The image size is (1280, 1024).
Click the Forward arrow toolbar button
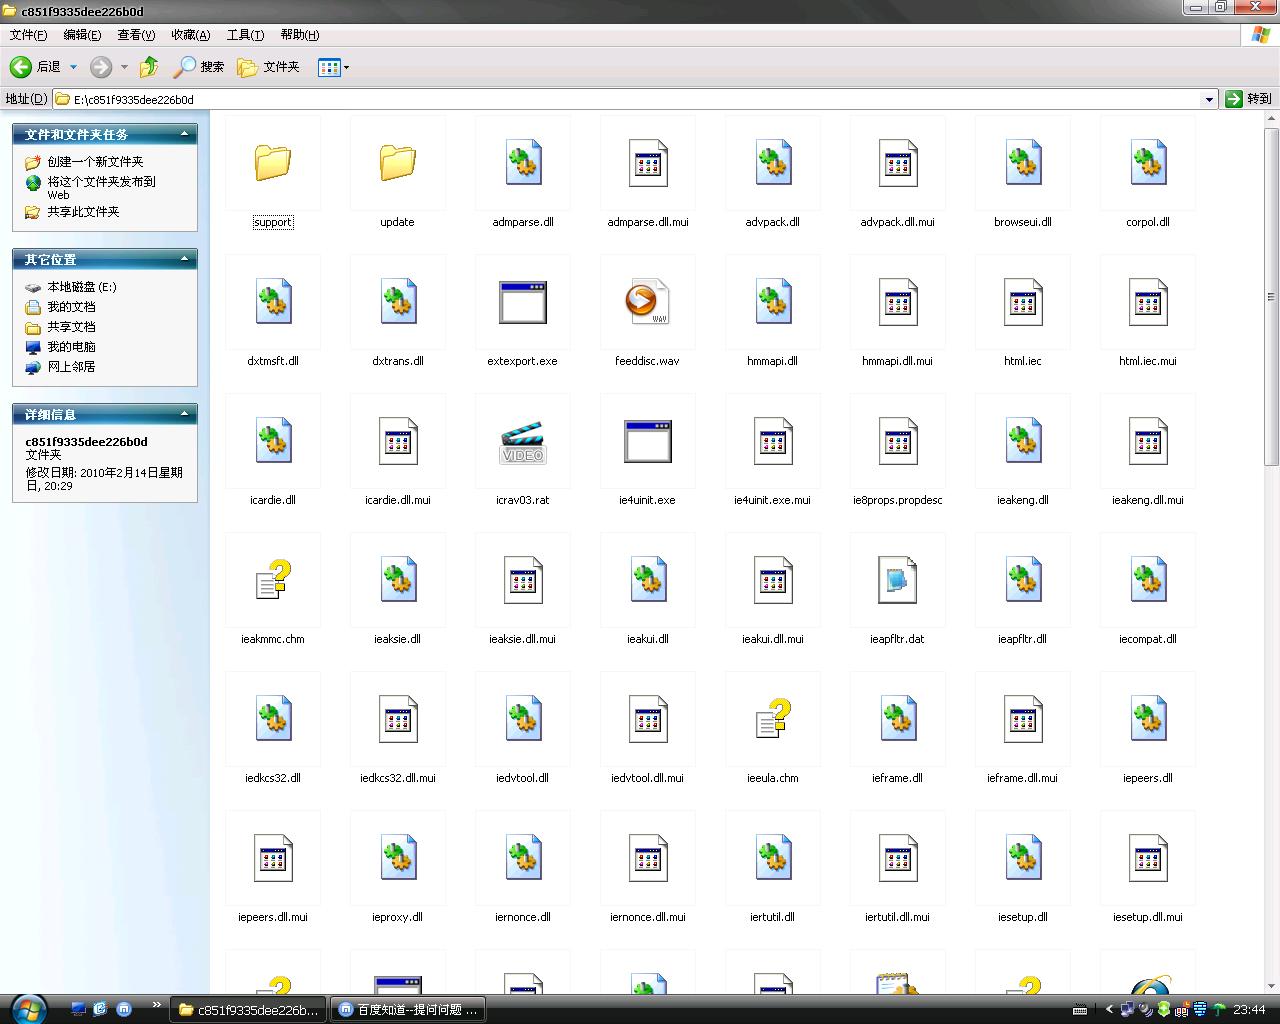pyautogui.click(x=101, y=67)
